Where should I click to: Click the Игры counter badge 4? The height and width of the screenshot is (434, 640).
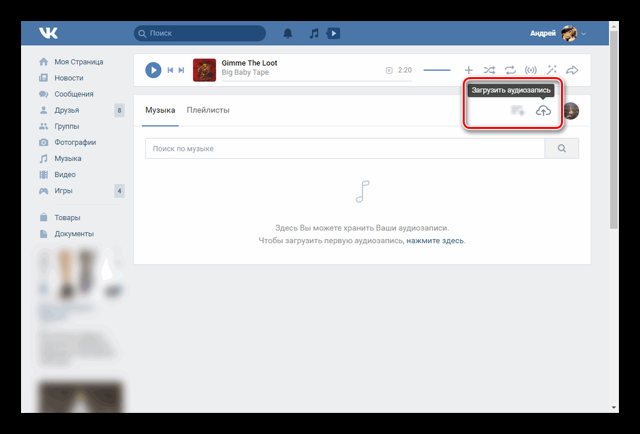pyautogui.click(x=119, y=191)
